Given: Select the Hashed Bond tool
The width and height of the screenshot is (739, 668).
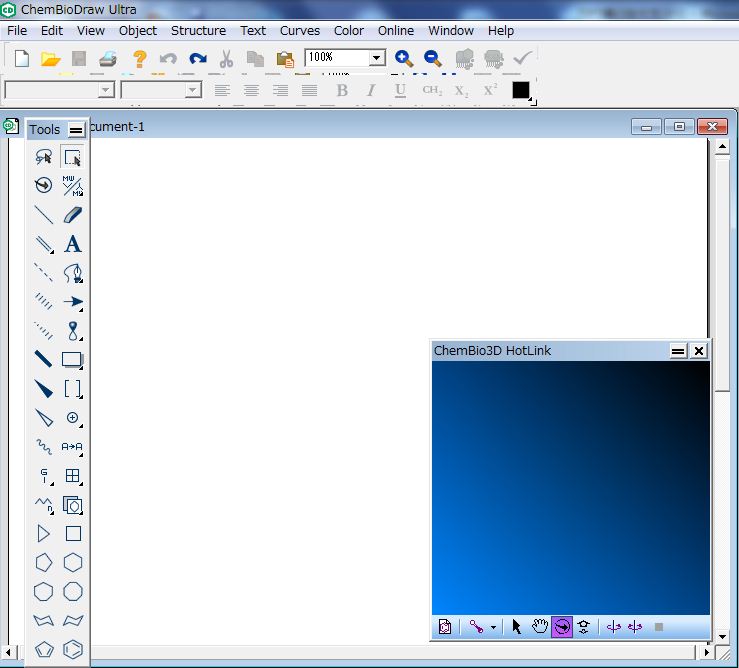Looking at the screenshot, I should pos(44,302).
